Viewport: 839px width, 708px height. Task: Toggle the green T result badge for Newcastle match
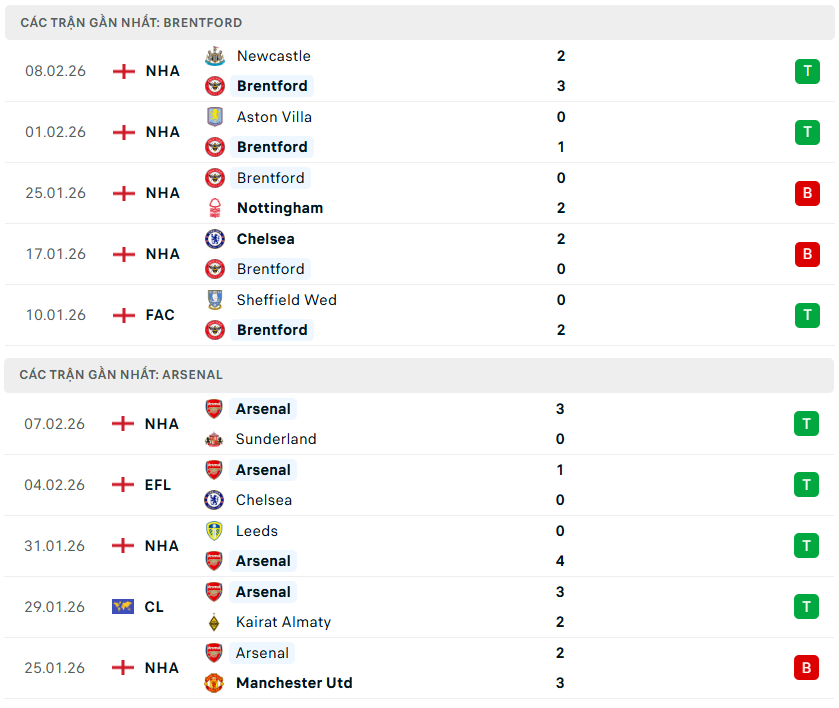pos(807,71)
